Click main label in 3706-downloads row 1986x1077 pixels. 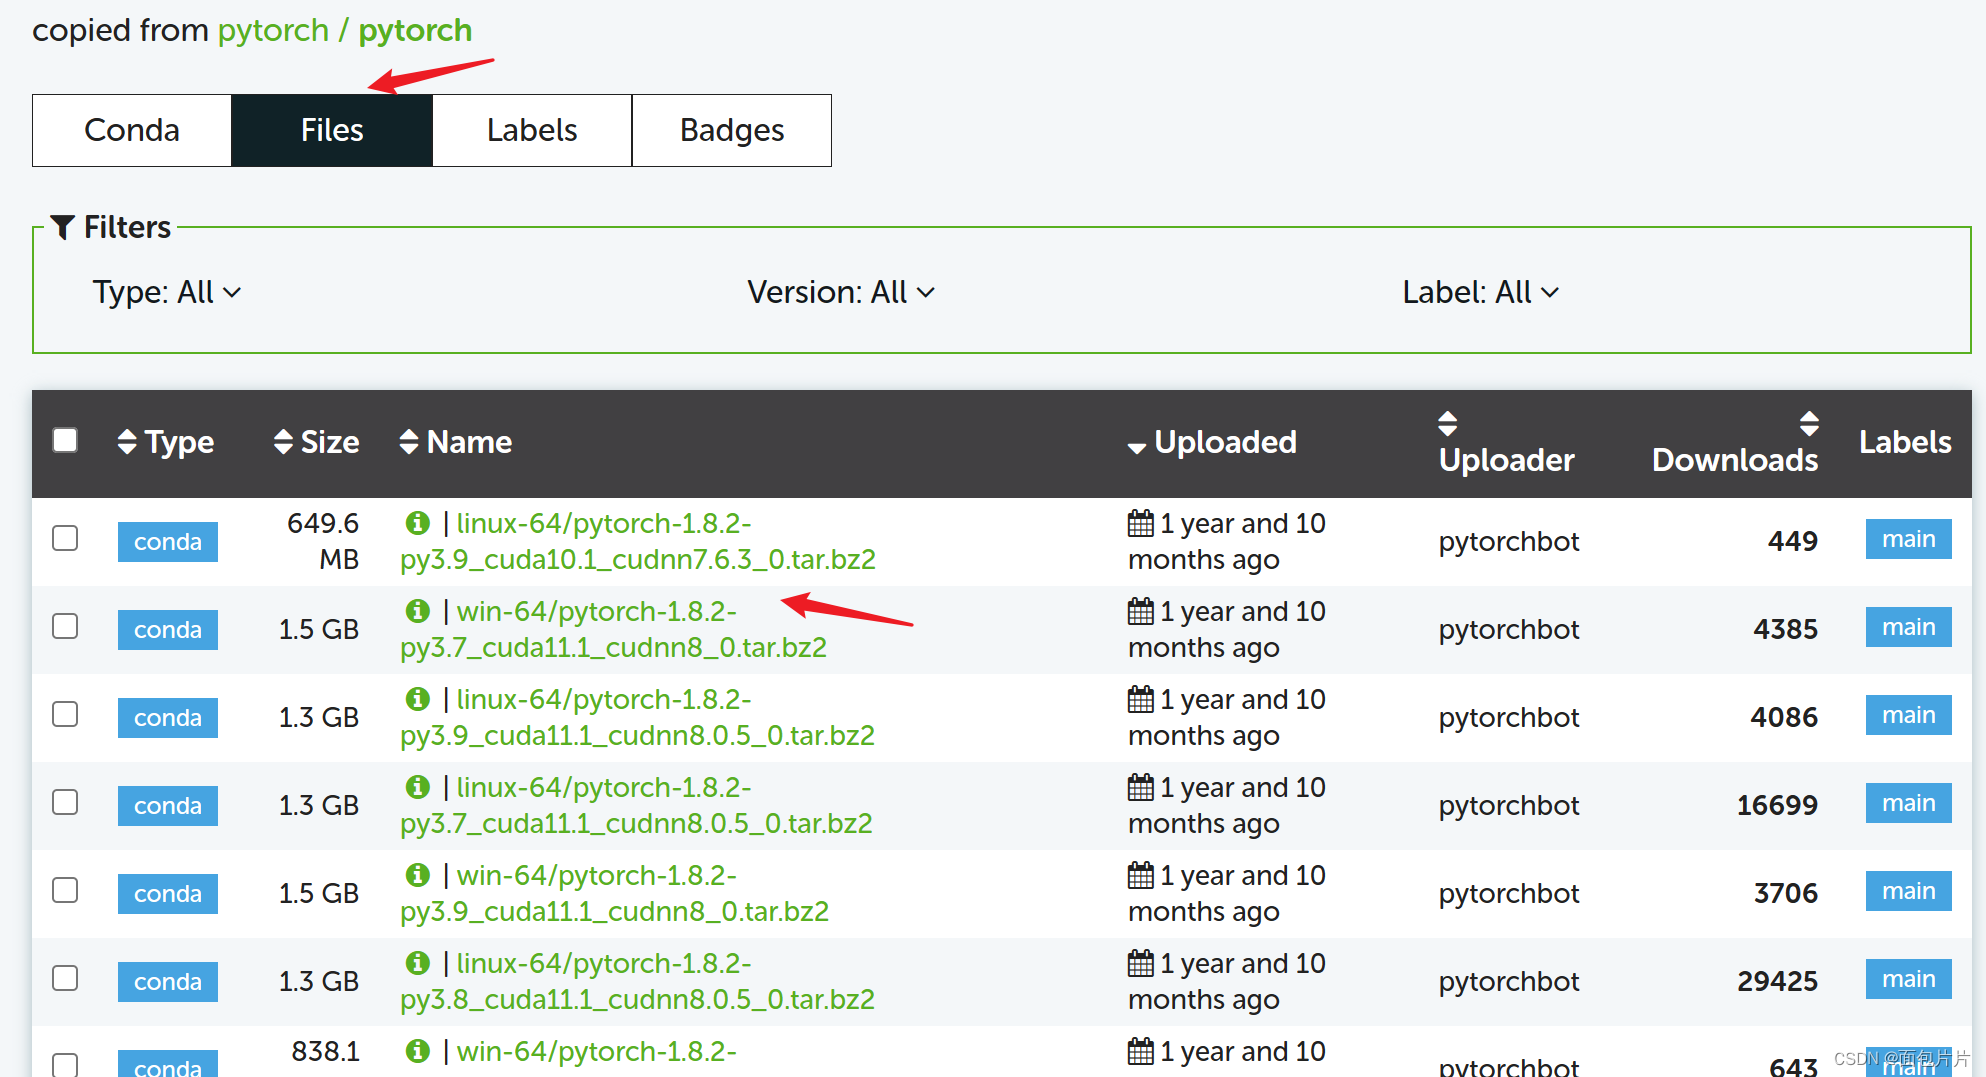[x=1908, y=891]
